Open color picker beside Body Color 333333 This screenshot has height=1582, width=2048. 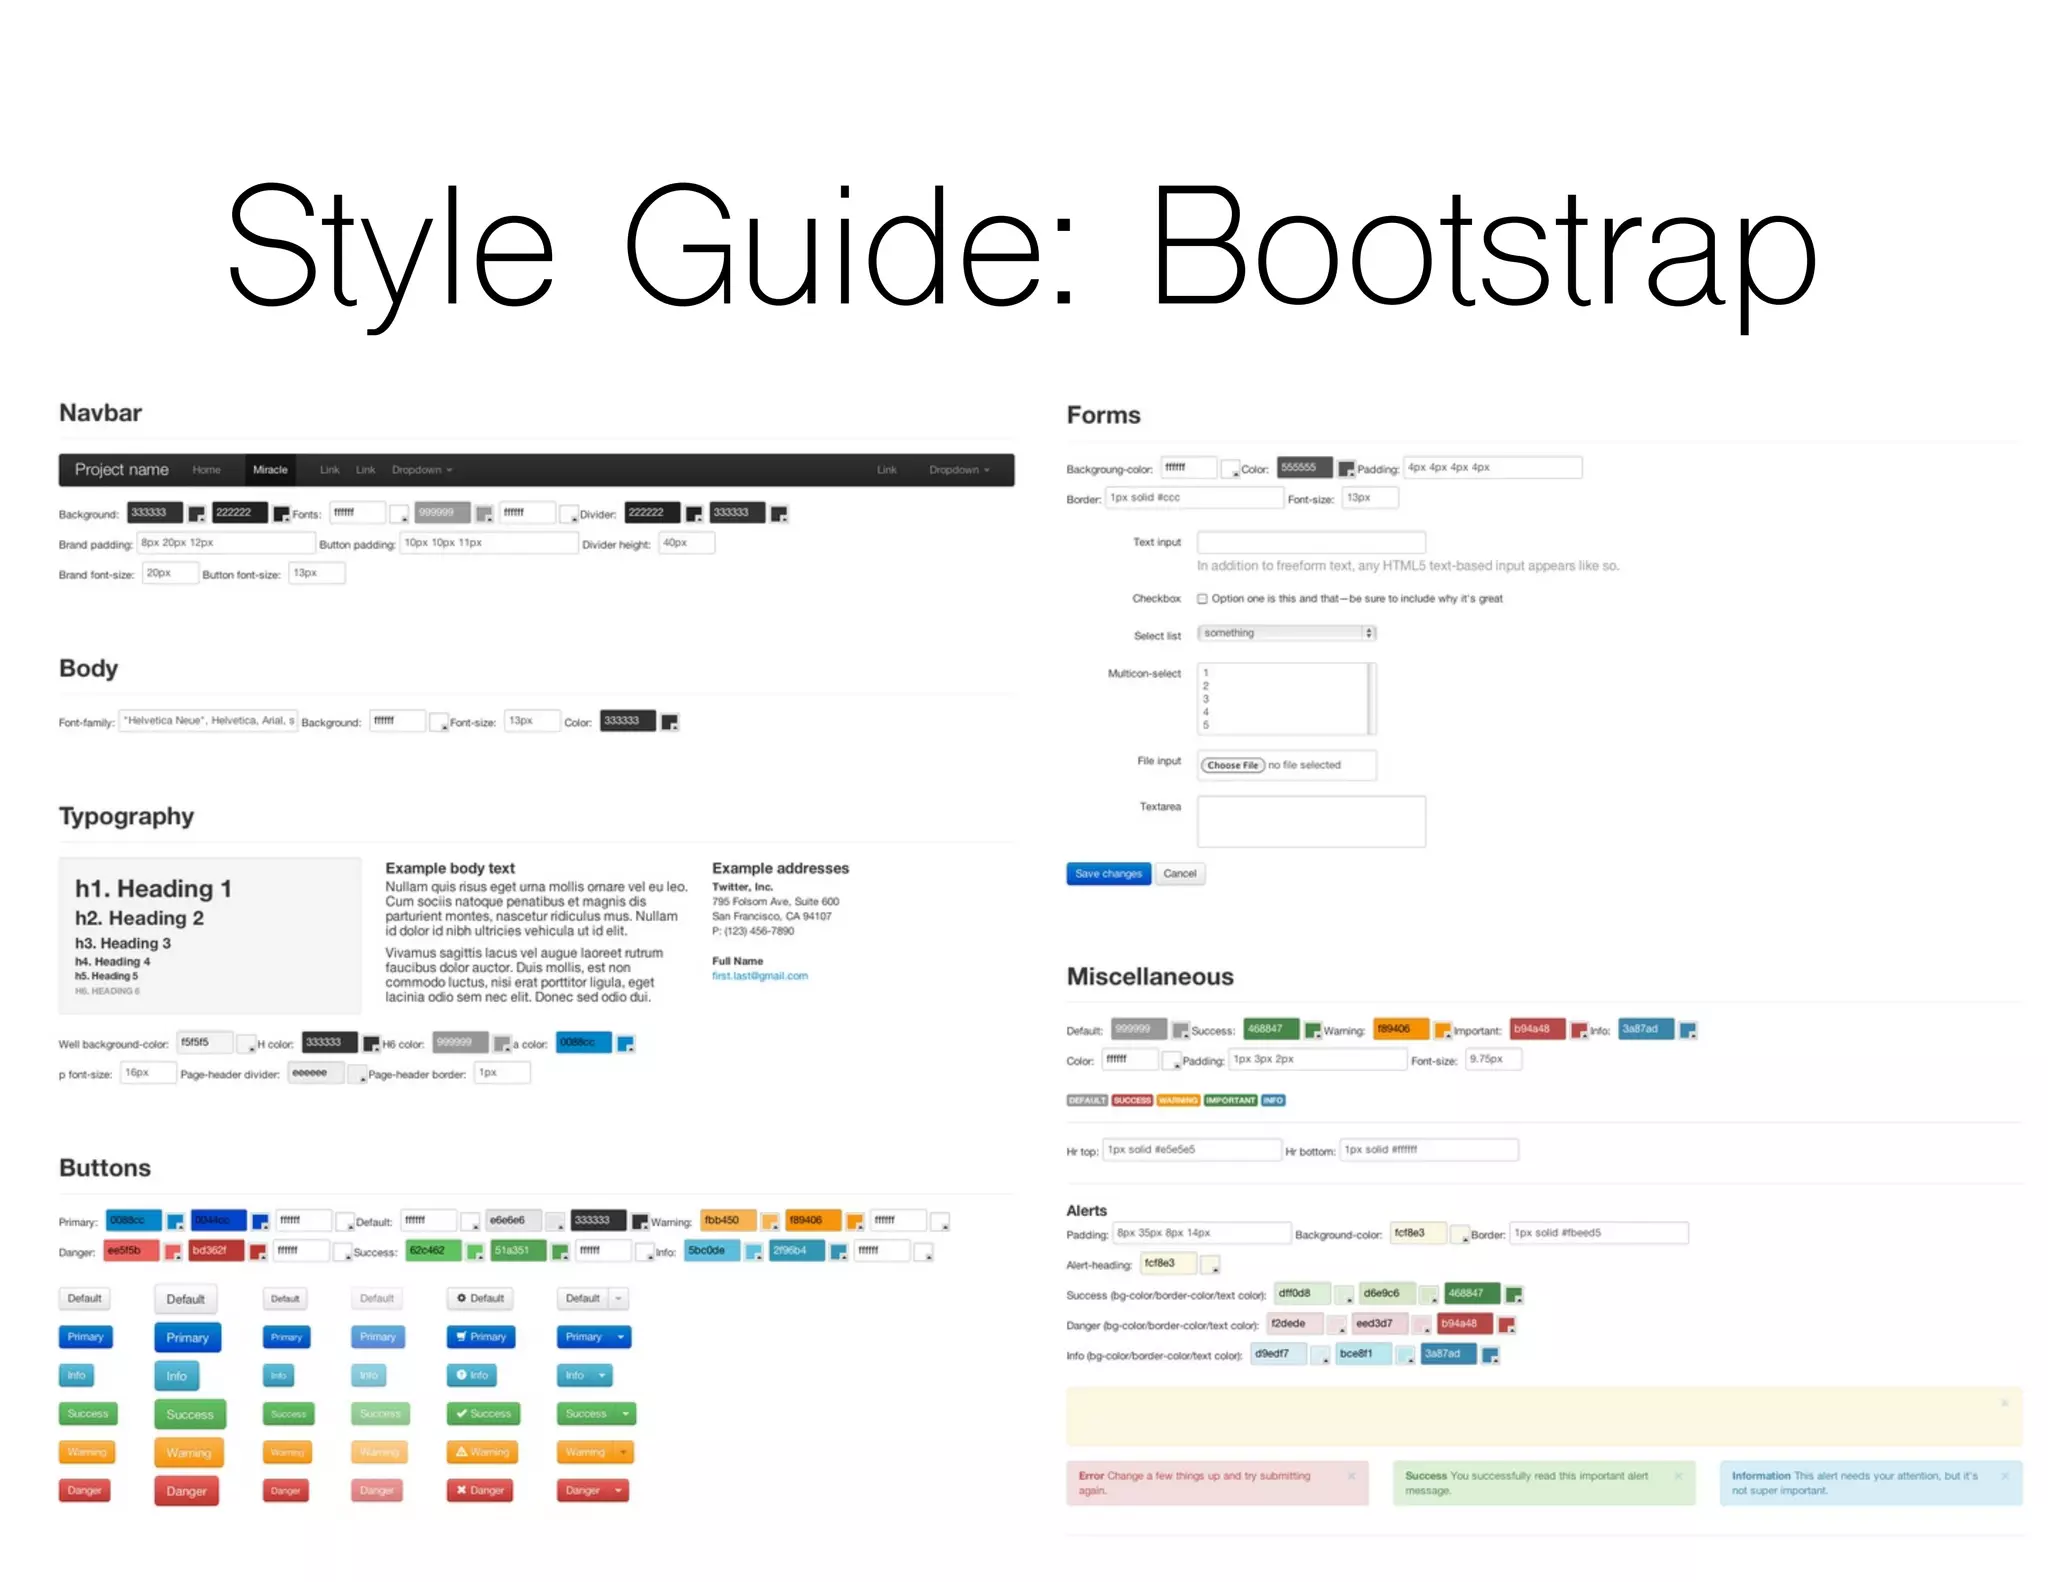click(670, 722)
